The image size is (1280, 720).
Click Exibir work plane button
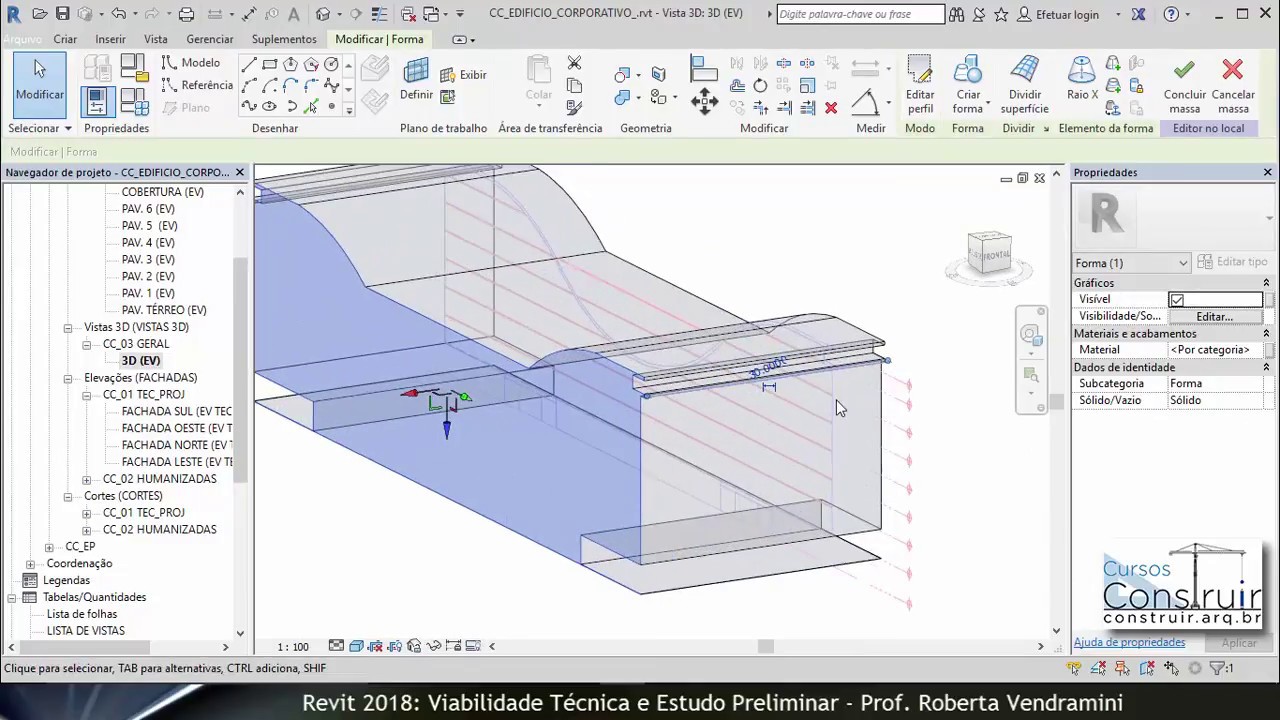(x=463, y=75)
